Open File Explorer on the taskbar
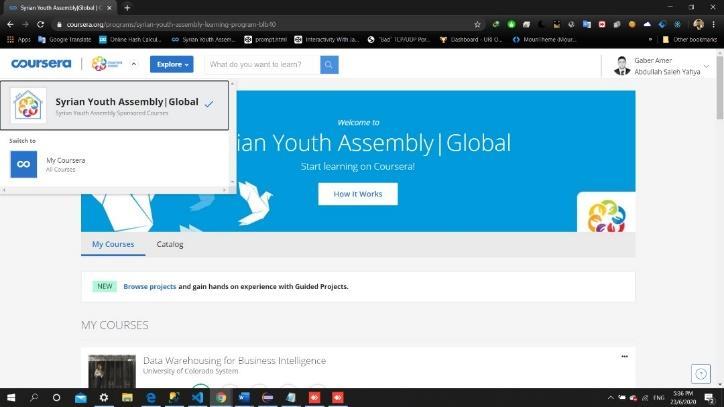 [127, 397]
